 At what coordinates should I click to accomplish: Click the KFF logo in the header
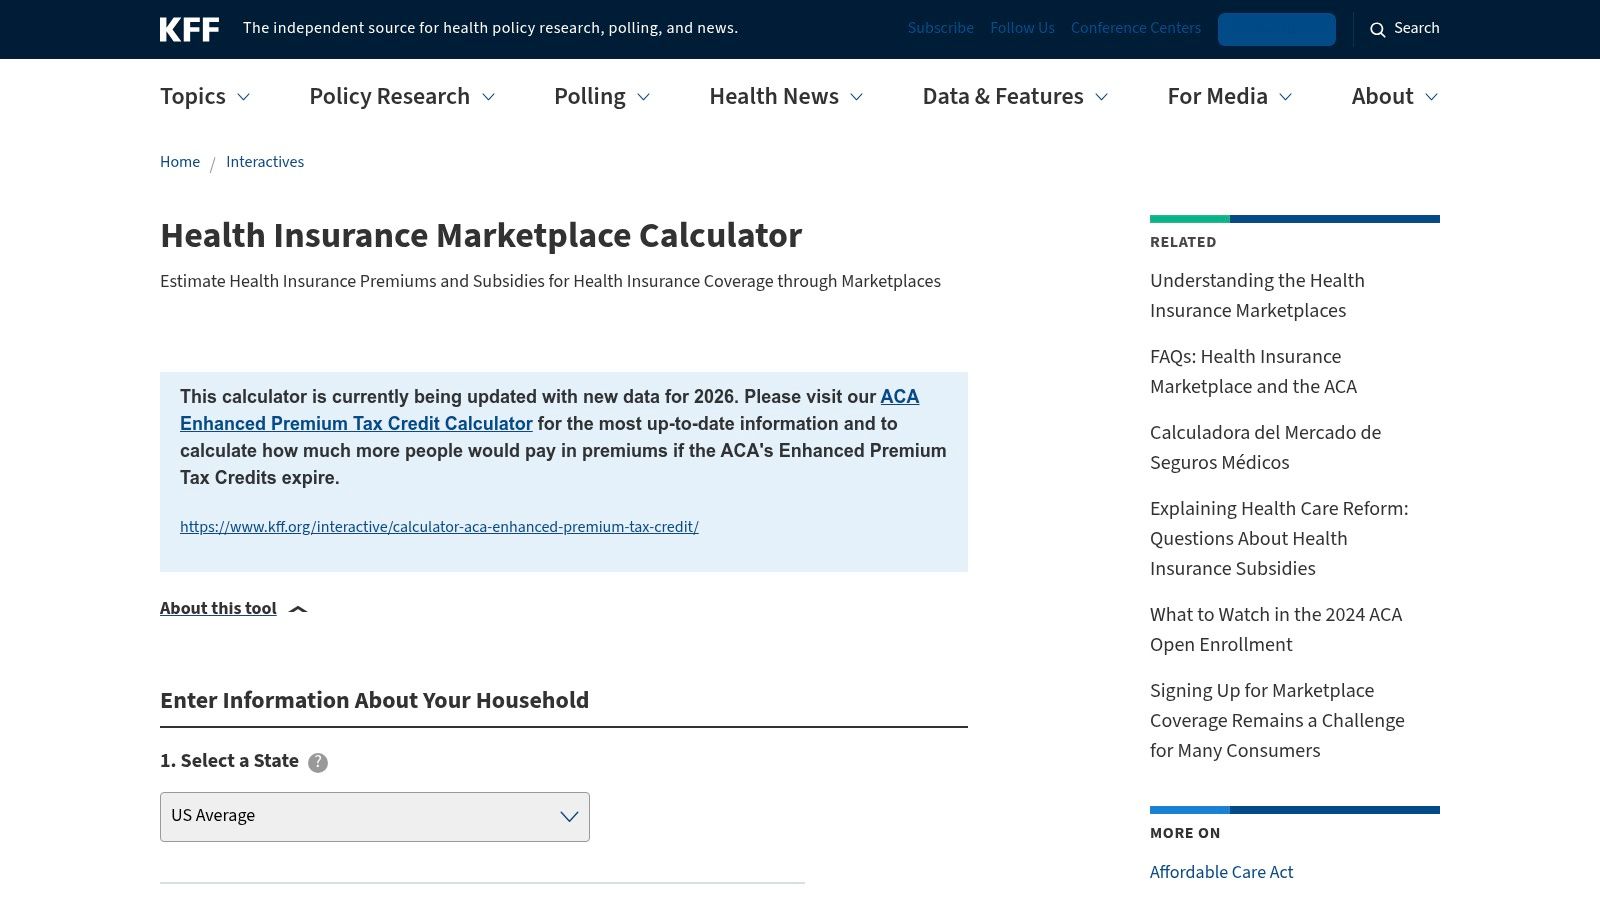[190, 29]
